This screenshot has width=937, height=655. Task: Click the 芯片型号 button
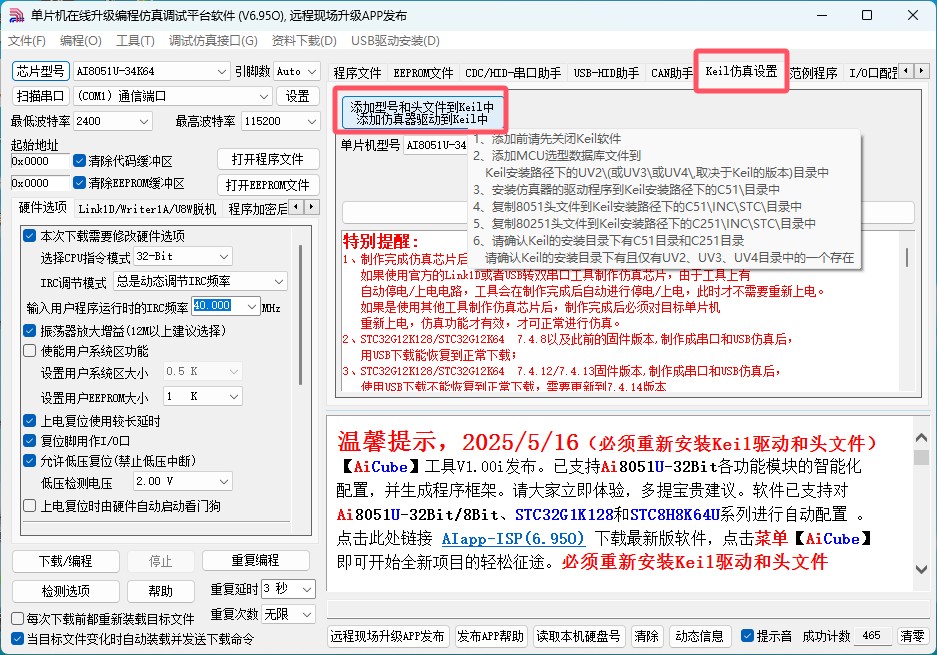(41, 71)
